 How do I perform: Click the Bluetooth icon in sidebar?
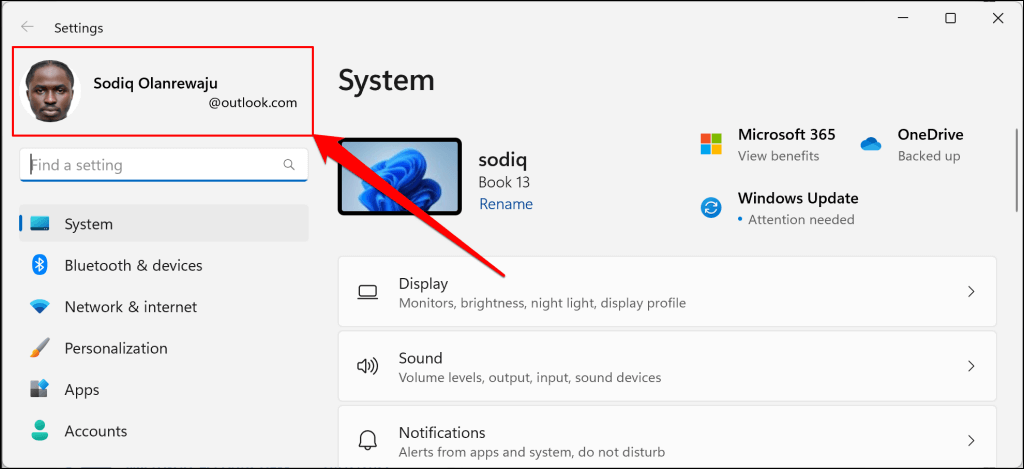40,265
